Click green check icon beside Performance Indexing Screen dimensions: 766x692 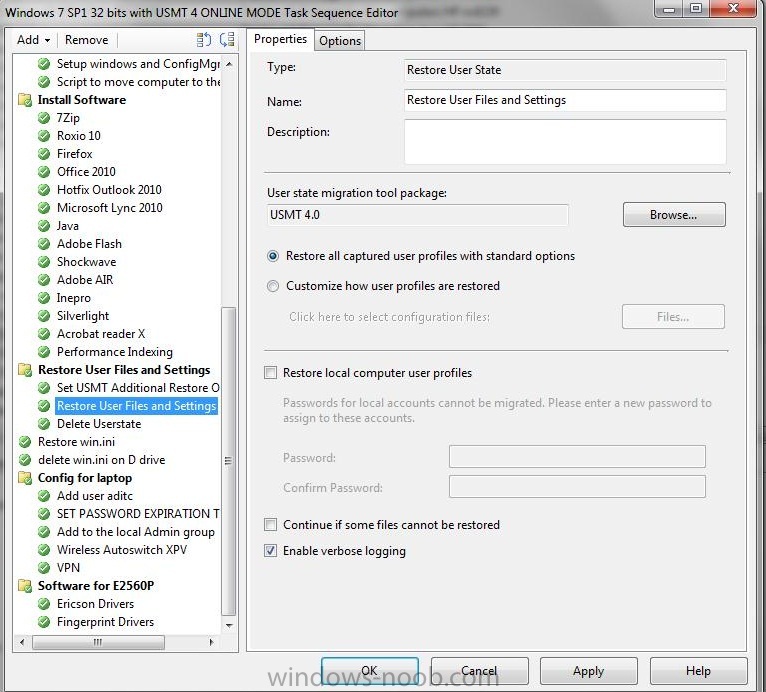tap(44, 352)
